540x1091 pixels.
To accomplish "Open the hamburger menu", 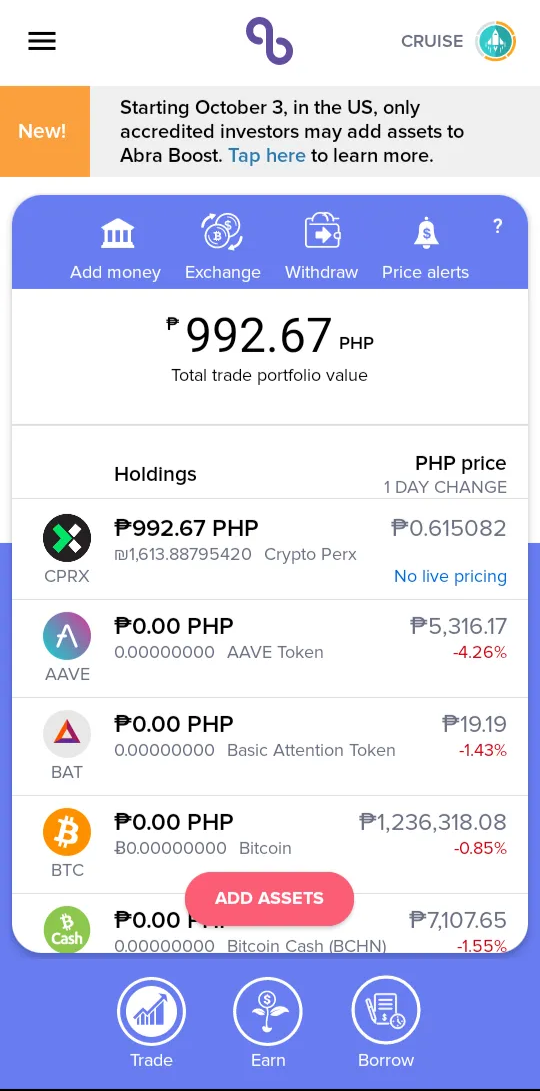I will click(x=42, y=41).
